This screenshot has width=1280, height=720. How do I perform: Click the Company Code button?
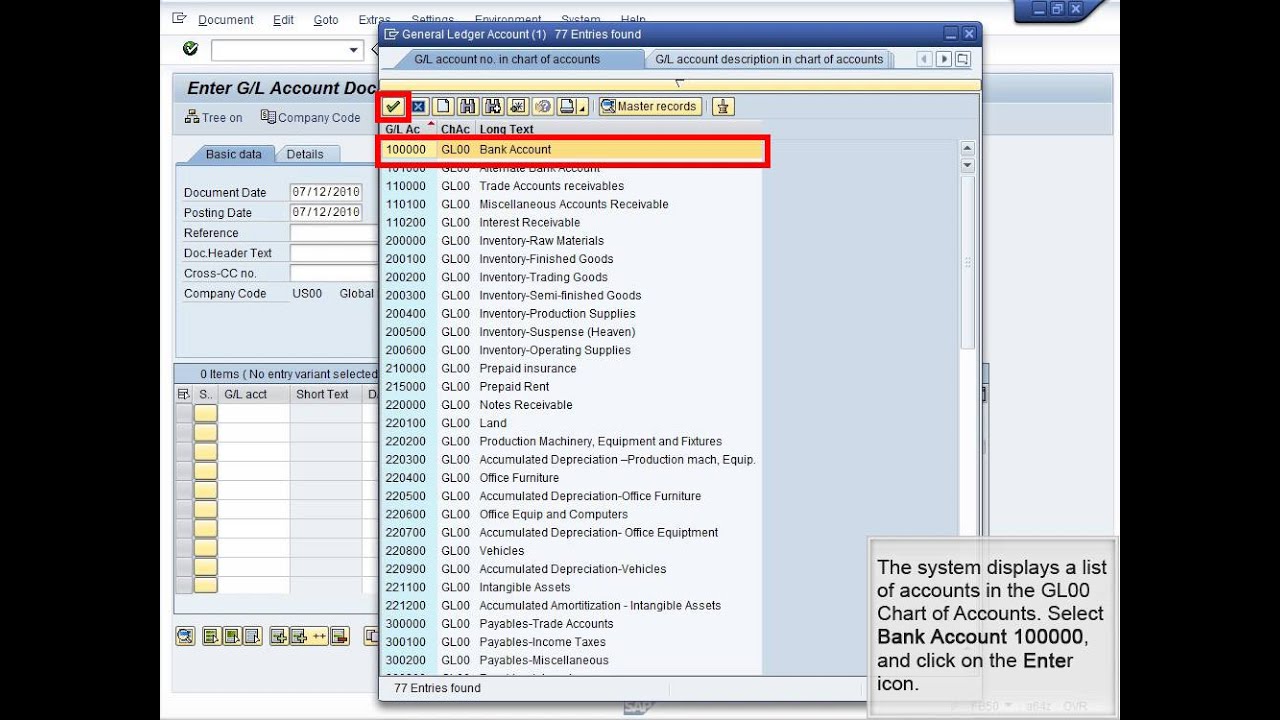(x=310, y=117)
